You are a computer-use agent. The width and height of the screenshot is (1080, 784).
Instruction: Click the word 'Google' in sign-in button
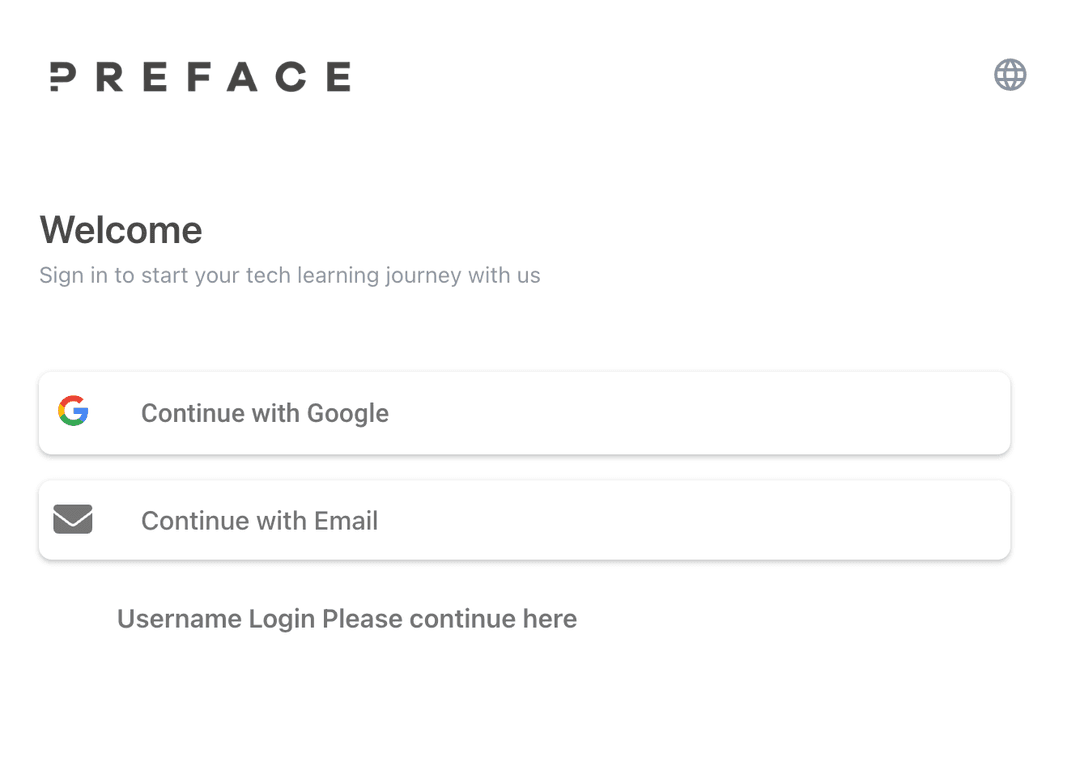pos(348,413)
